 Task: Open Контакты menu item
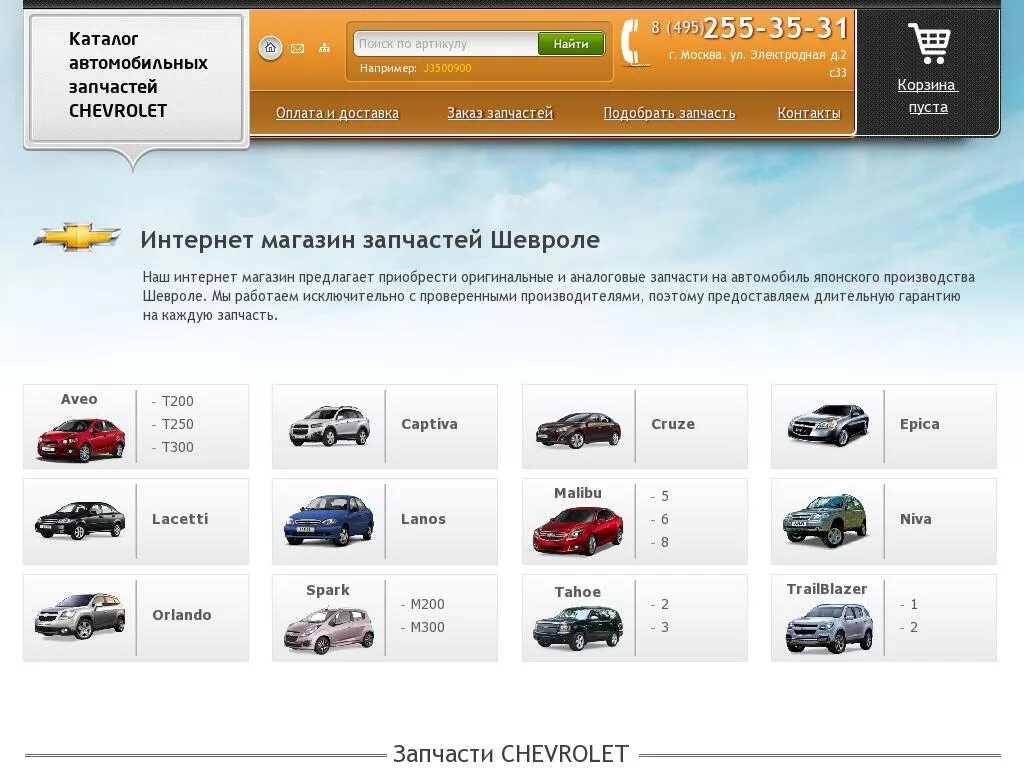(x=808, y=113)
